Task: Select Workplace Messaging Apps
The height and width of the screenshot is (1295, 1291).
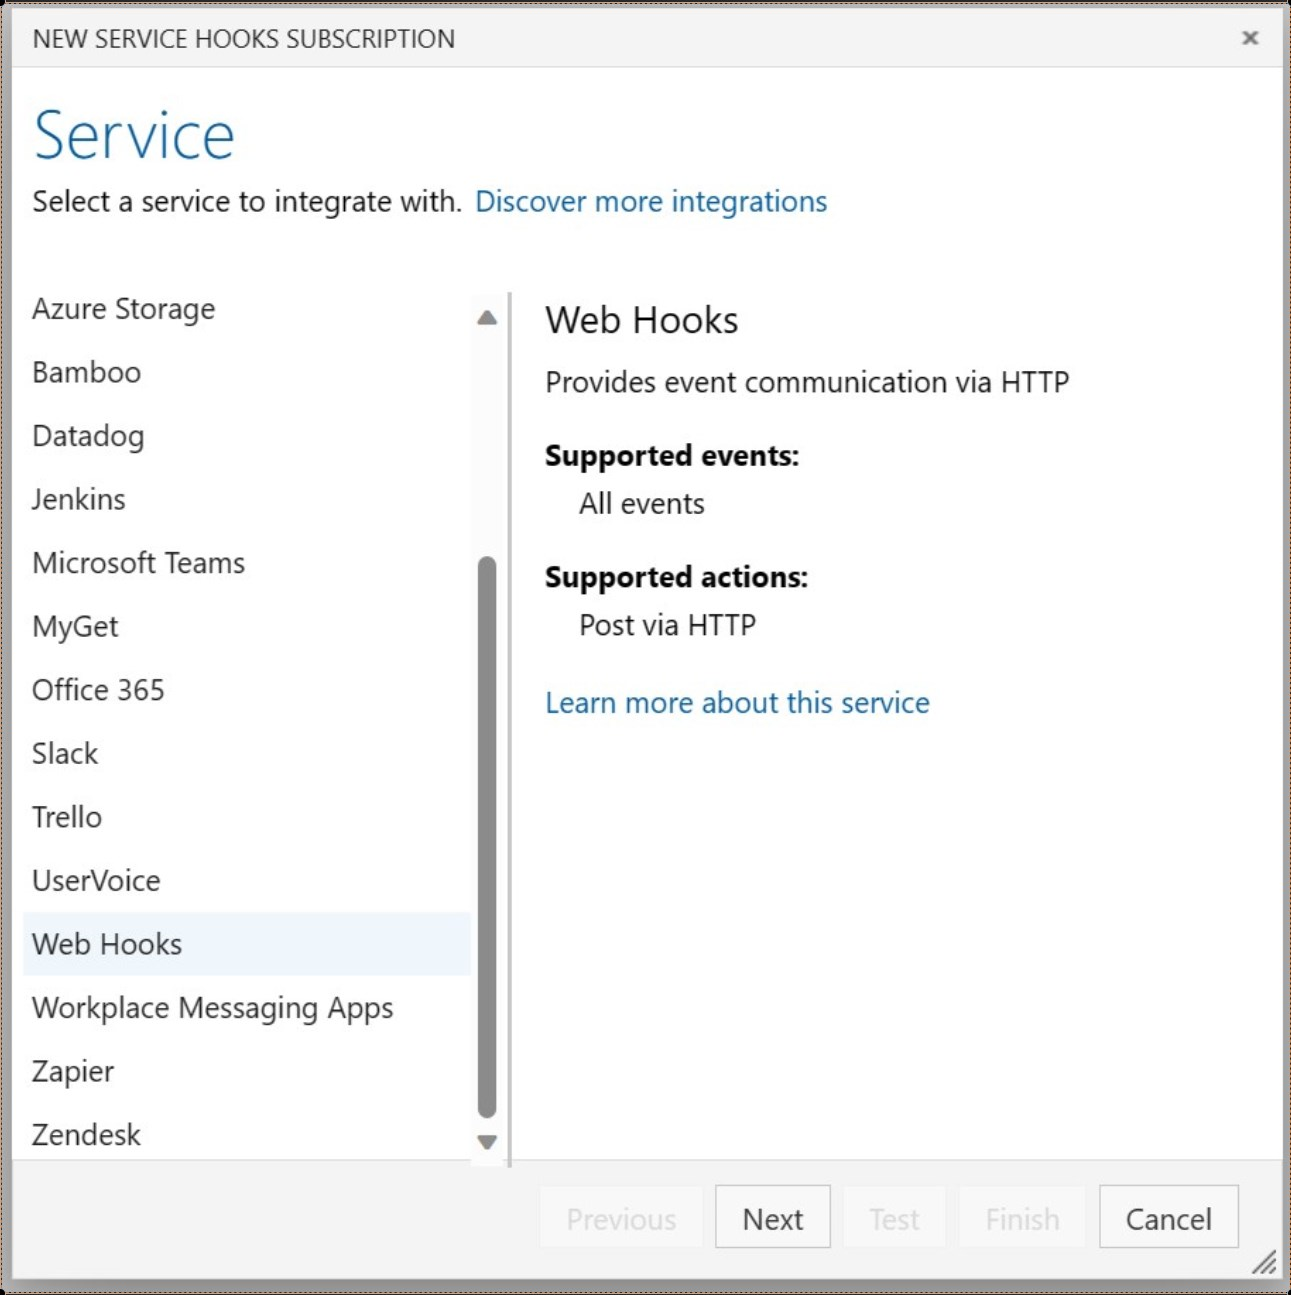Action: (x=213, y=1008)
